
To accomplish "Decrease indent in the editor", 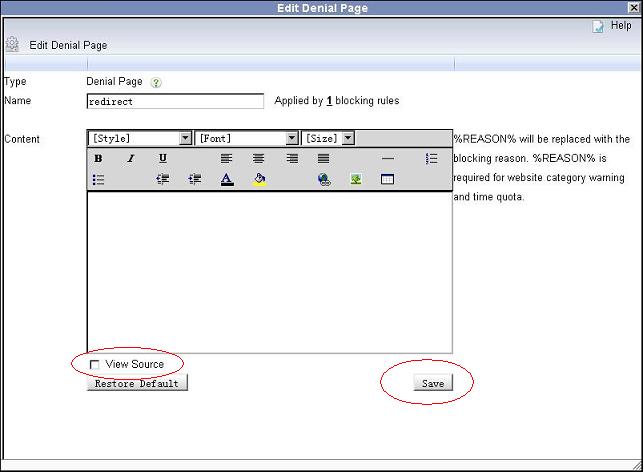I will 163,179.
